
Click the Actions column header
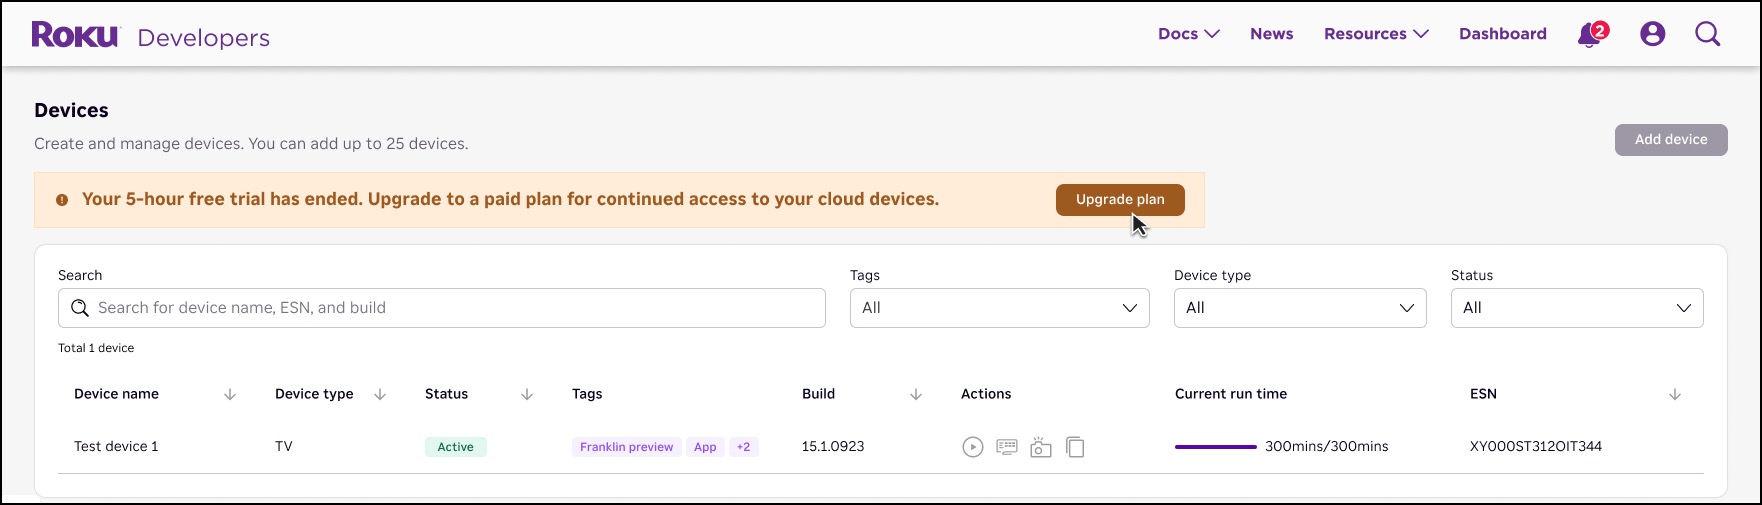tap(986, 394)
